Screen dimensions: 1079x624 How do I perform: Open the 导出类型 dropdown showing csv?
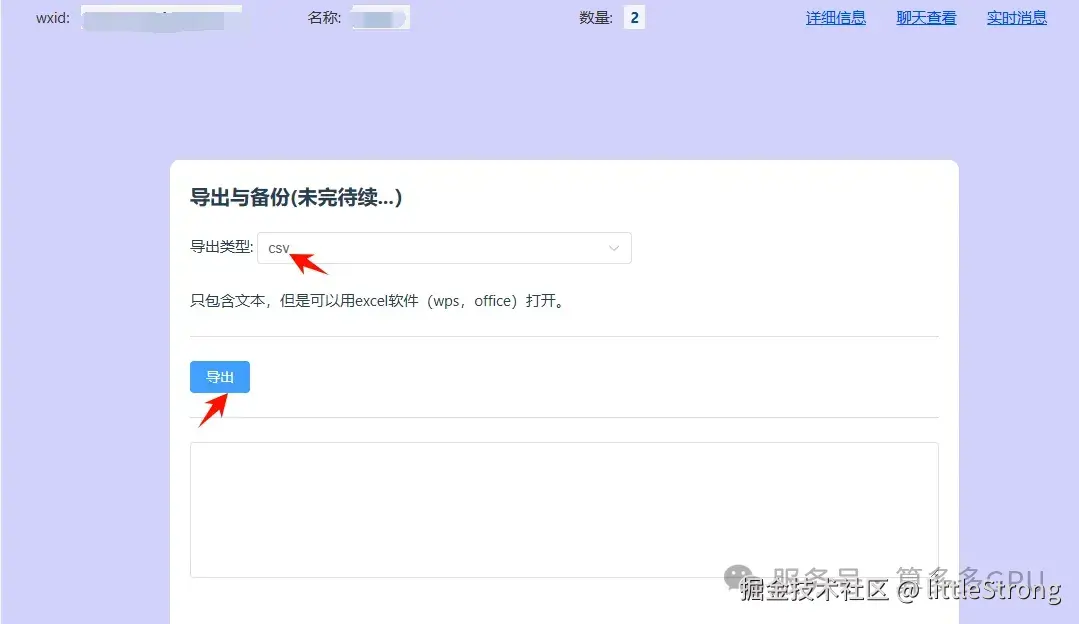click(x=444, y=248)
